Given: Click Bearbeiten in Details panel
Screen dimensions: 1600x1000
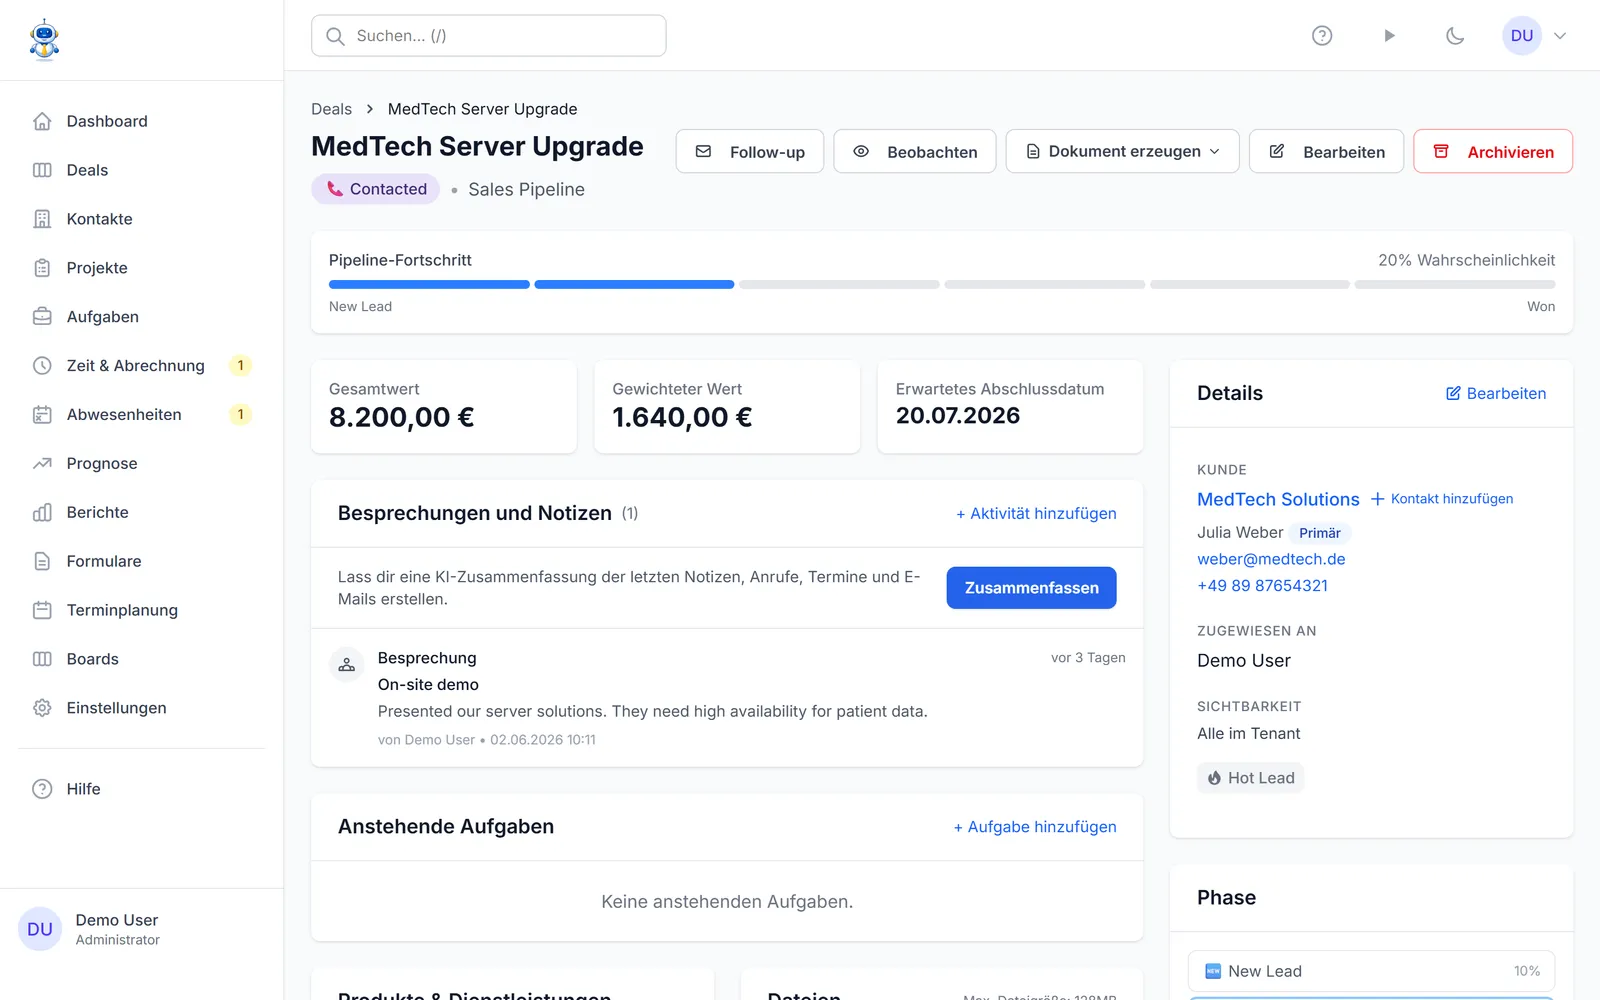Looking at the screenshot, I should click(x=1496, y=393).
